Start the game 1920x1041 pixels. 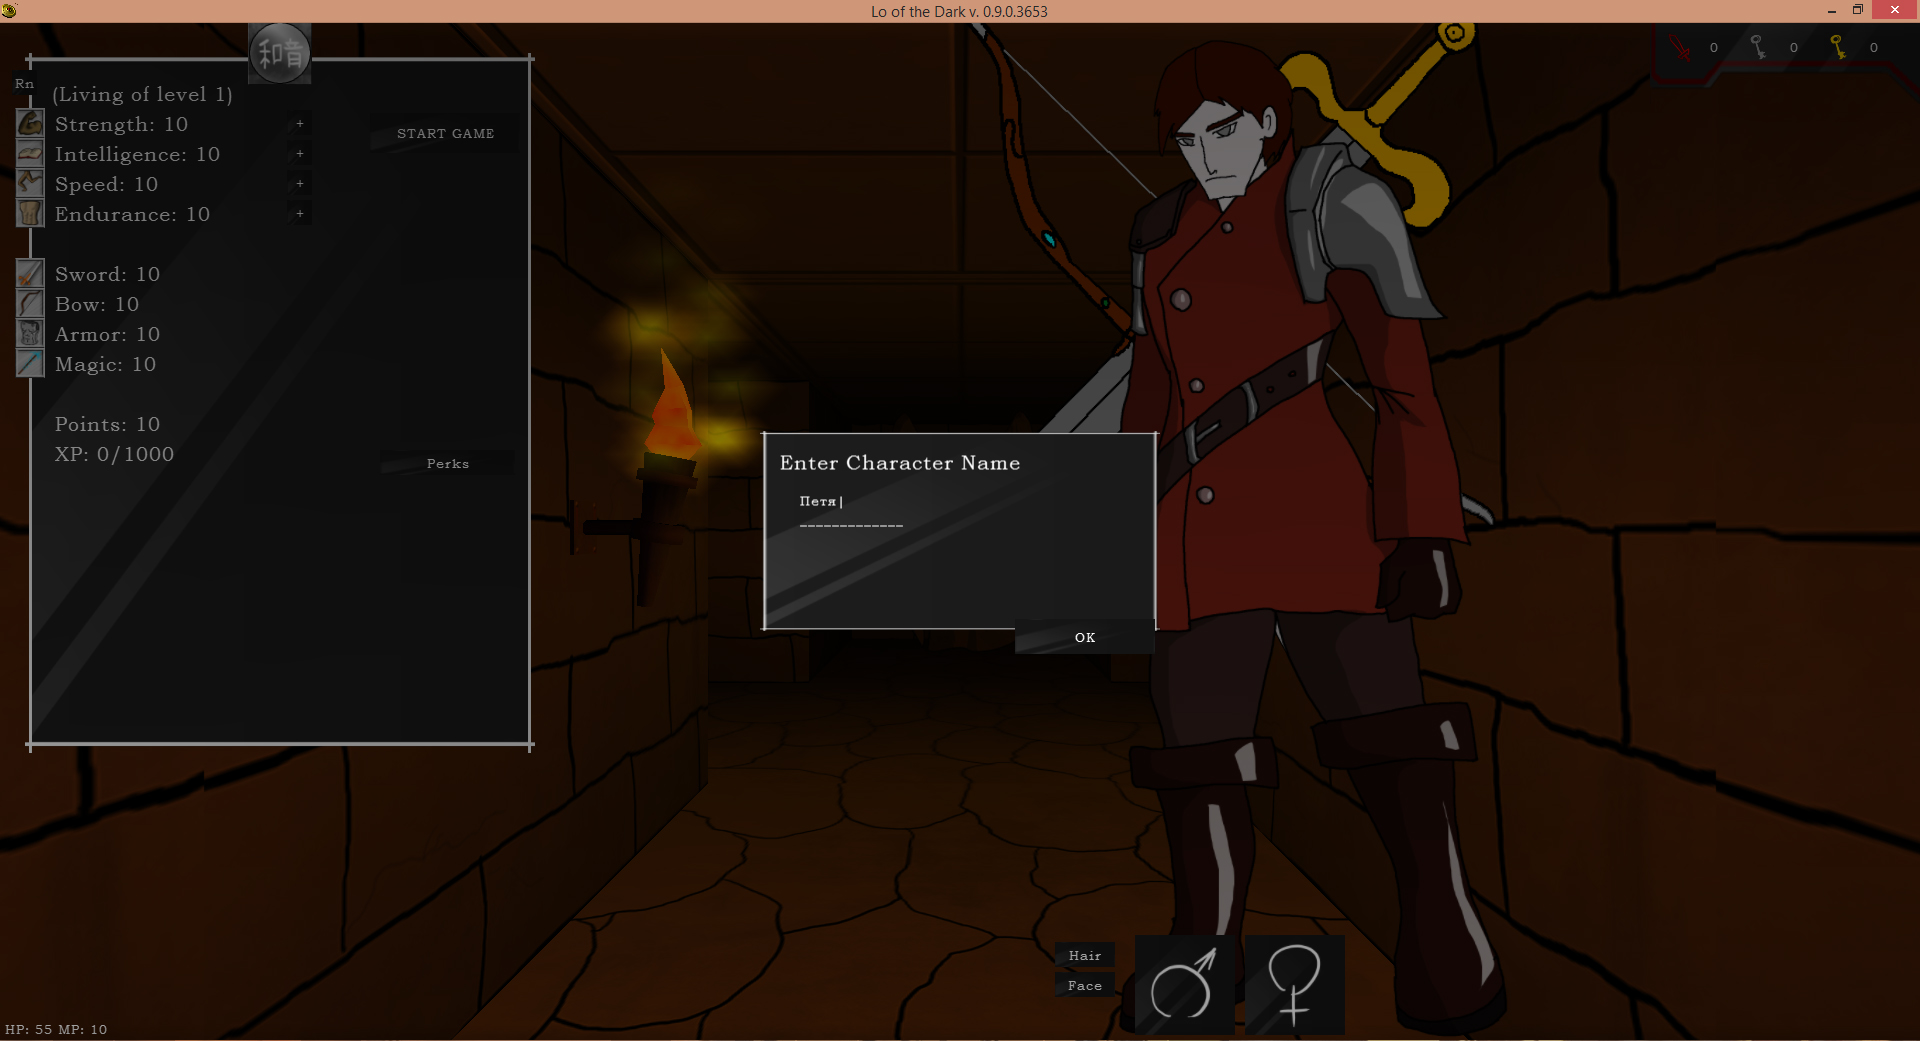click(445, 133)
